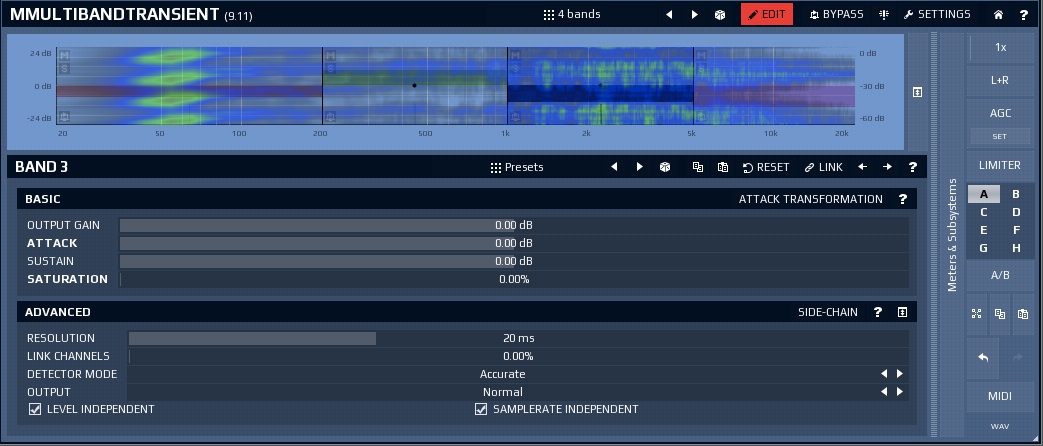The image size is (1043, 446).
Task: Adjust the ATTACK slider
Action: coord(514,243)
